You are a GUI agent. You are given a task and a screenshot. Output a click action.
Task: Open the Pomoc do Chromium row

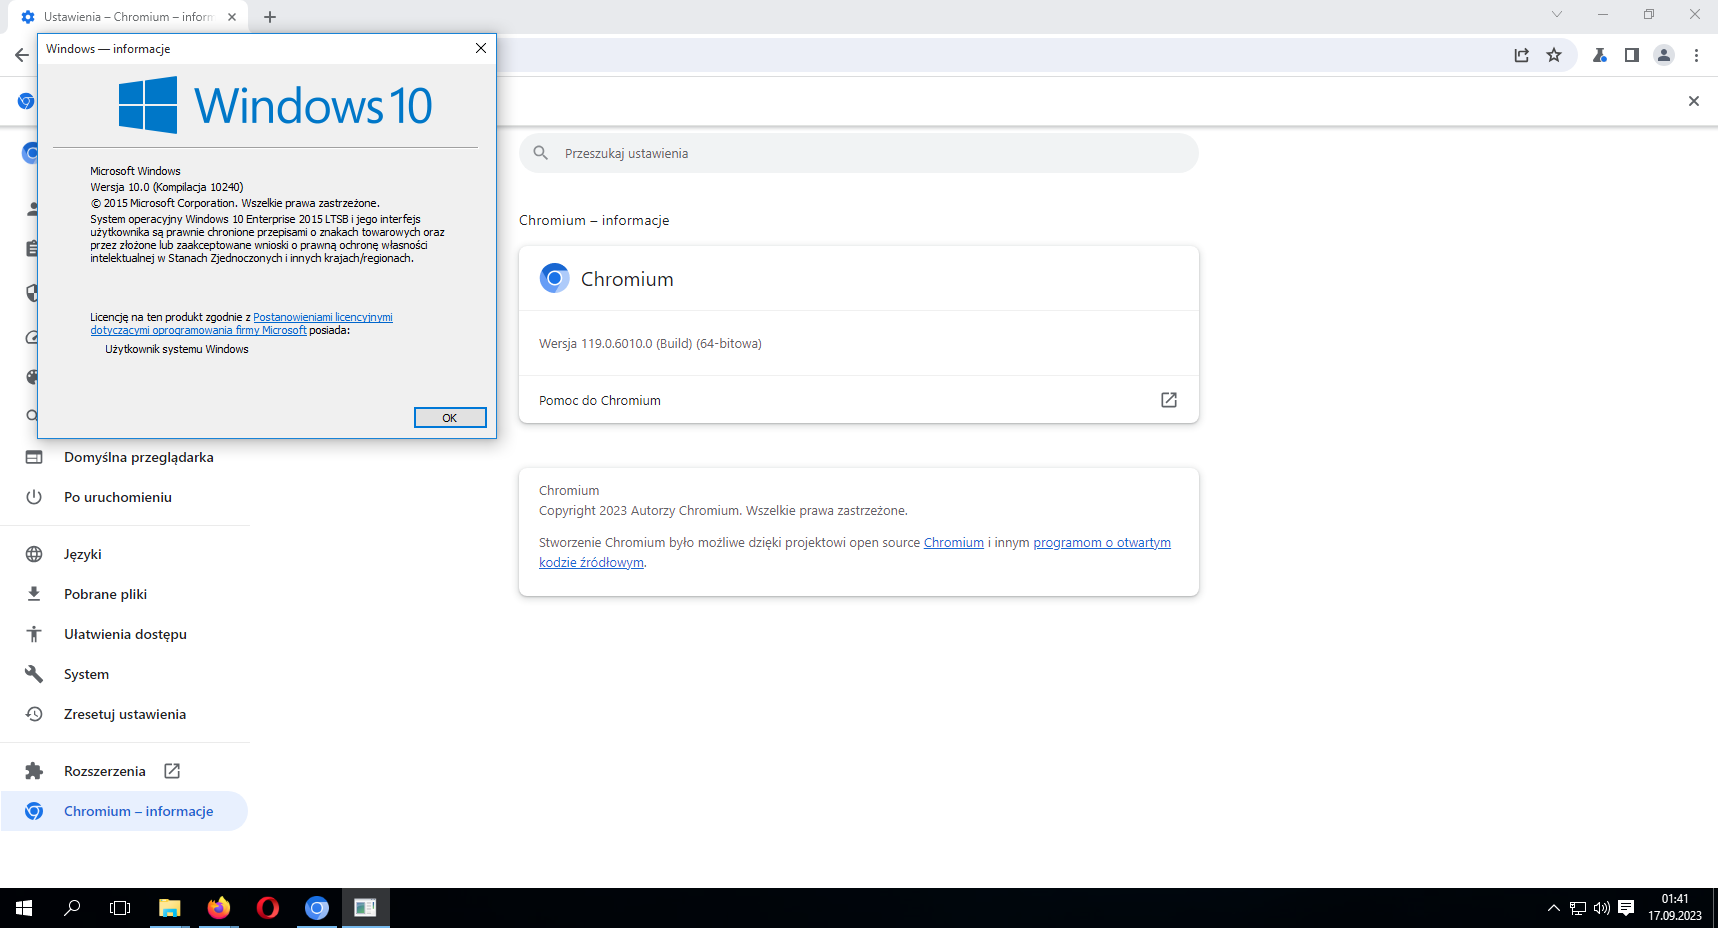point(858,400)
